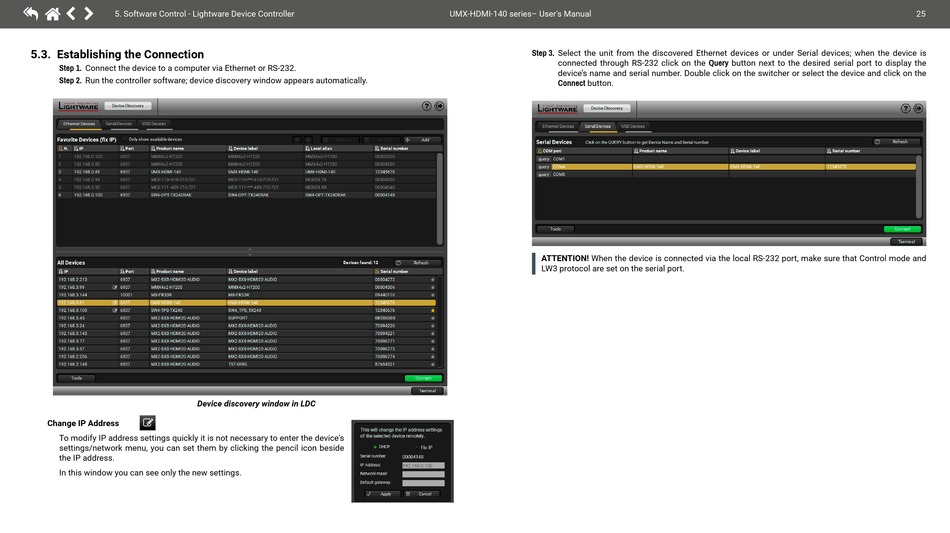Collapse favorites panel using splitter arrow
This screenshot has height=533, width=950.
point(250,251)
